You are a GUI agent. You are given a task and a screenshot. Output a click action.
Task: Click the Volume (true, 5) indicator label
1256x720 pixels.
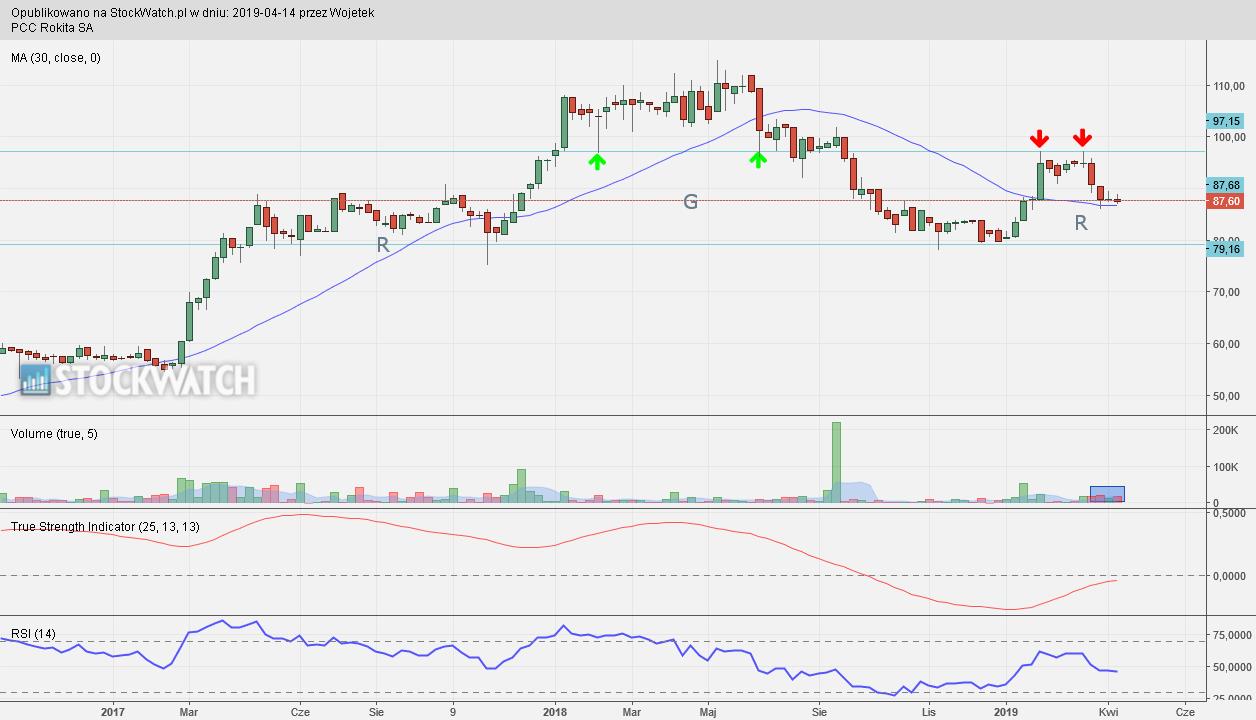(x=53, y=434)
